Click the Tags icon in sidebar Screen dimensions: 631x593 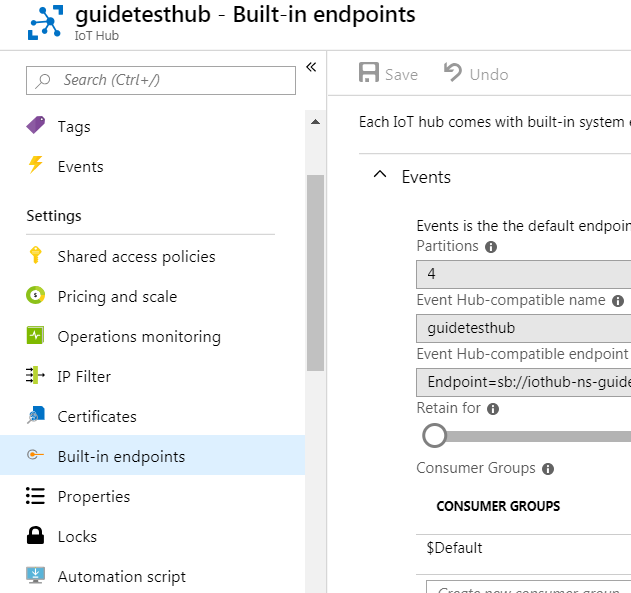36,126
